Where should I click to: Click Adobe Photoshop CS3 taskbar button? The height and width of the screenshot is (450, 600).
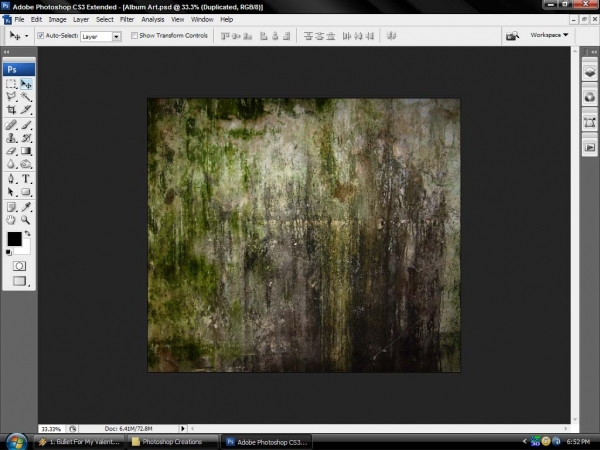click(x=267, y=442)
